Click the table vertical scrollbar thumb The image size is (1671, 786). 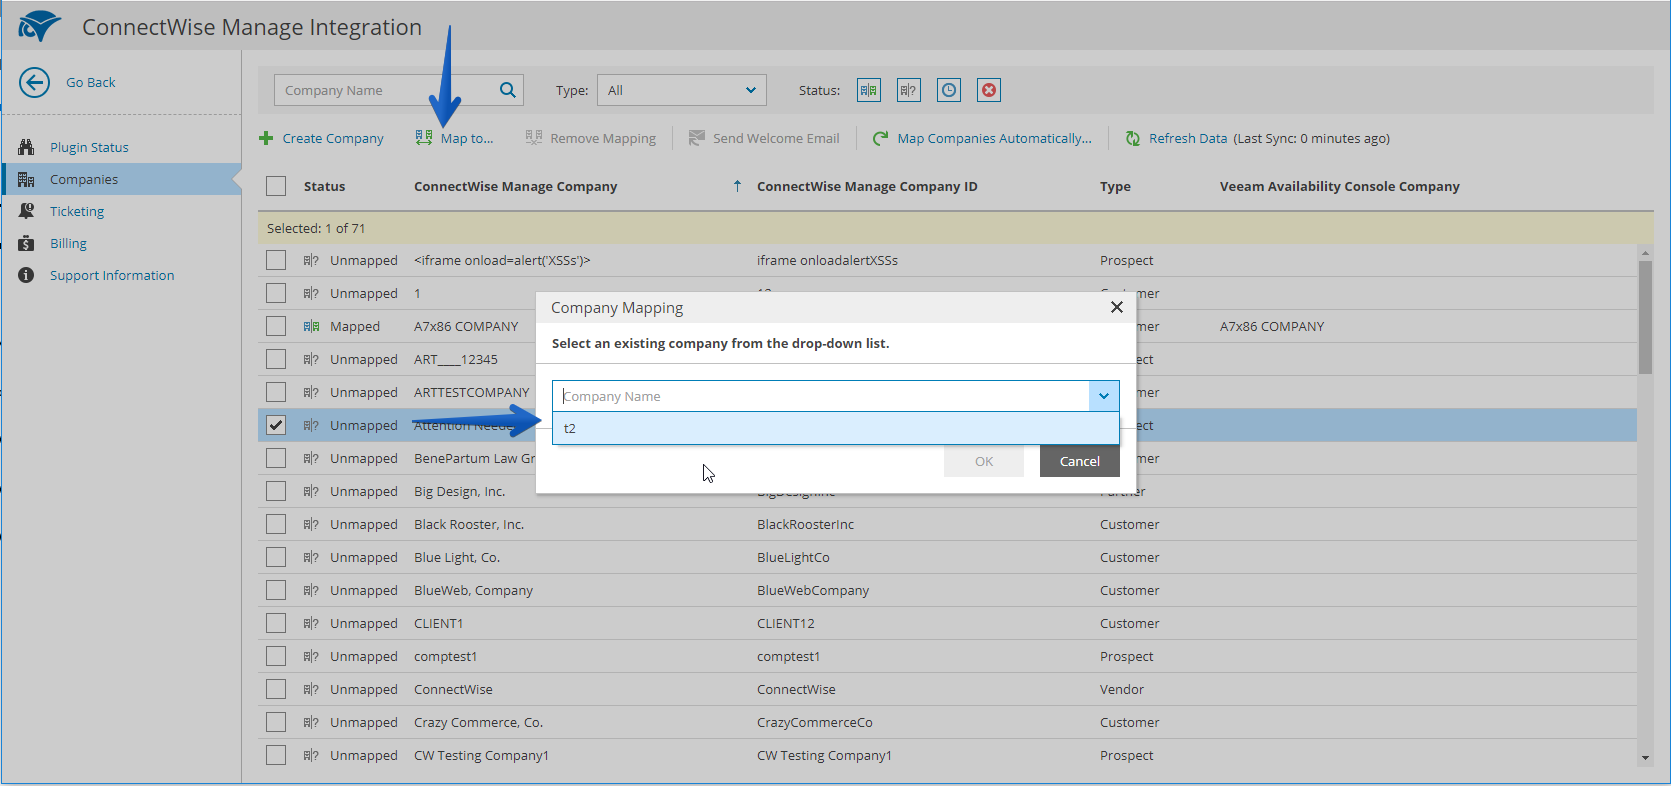[x=1645, y=317]
